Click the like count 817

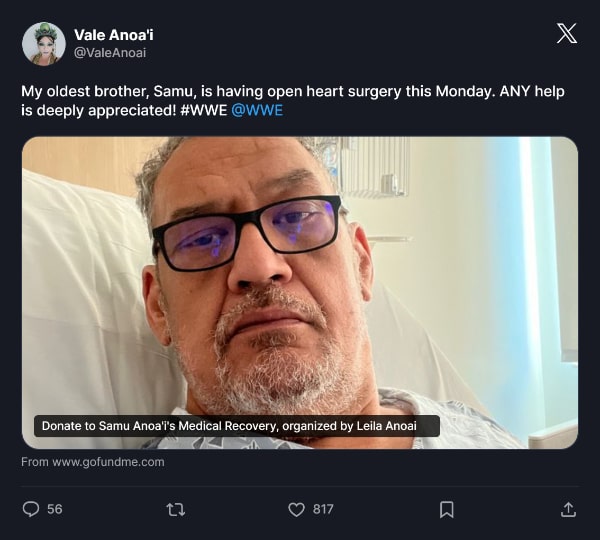(323, 509)
